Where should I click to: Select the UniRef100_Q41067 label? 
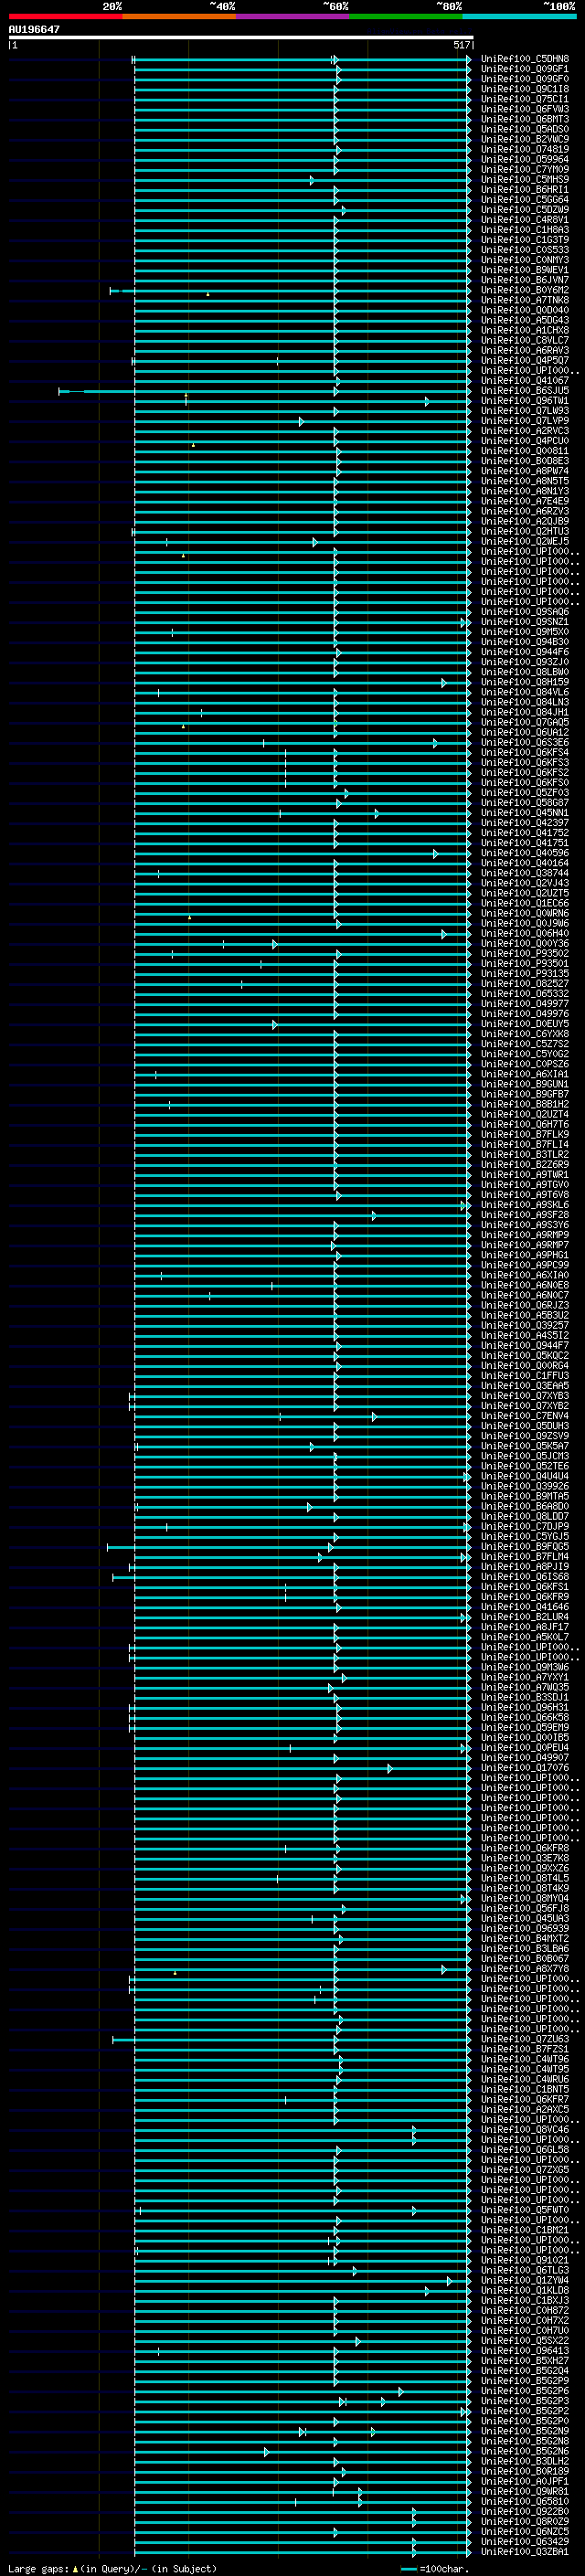[525, 381]
